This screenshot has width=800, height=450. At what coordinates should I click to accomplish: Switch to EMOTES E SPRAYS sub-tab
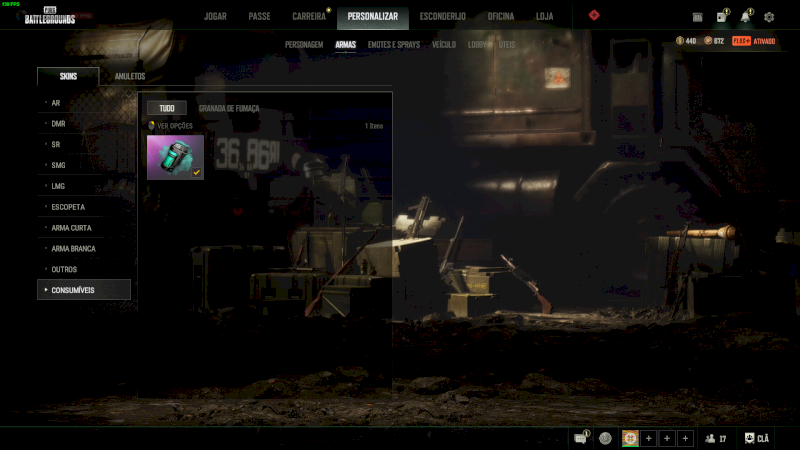point(394,44)
